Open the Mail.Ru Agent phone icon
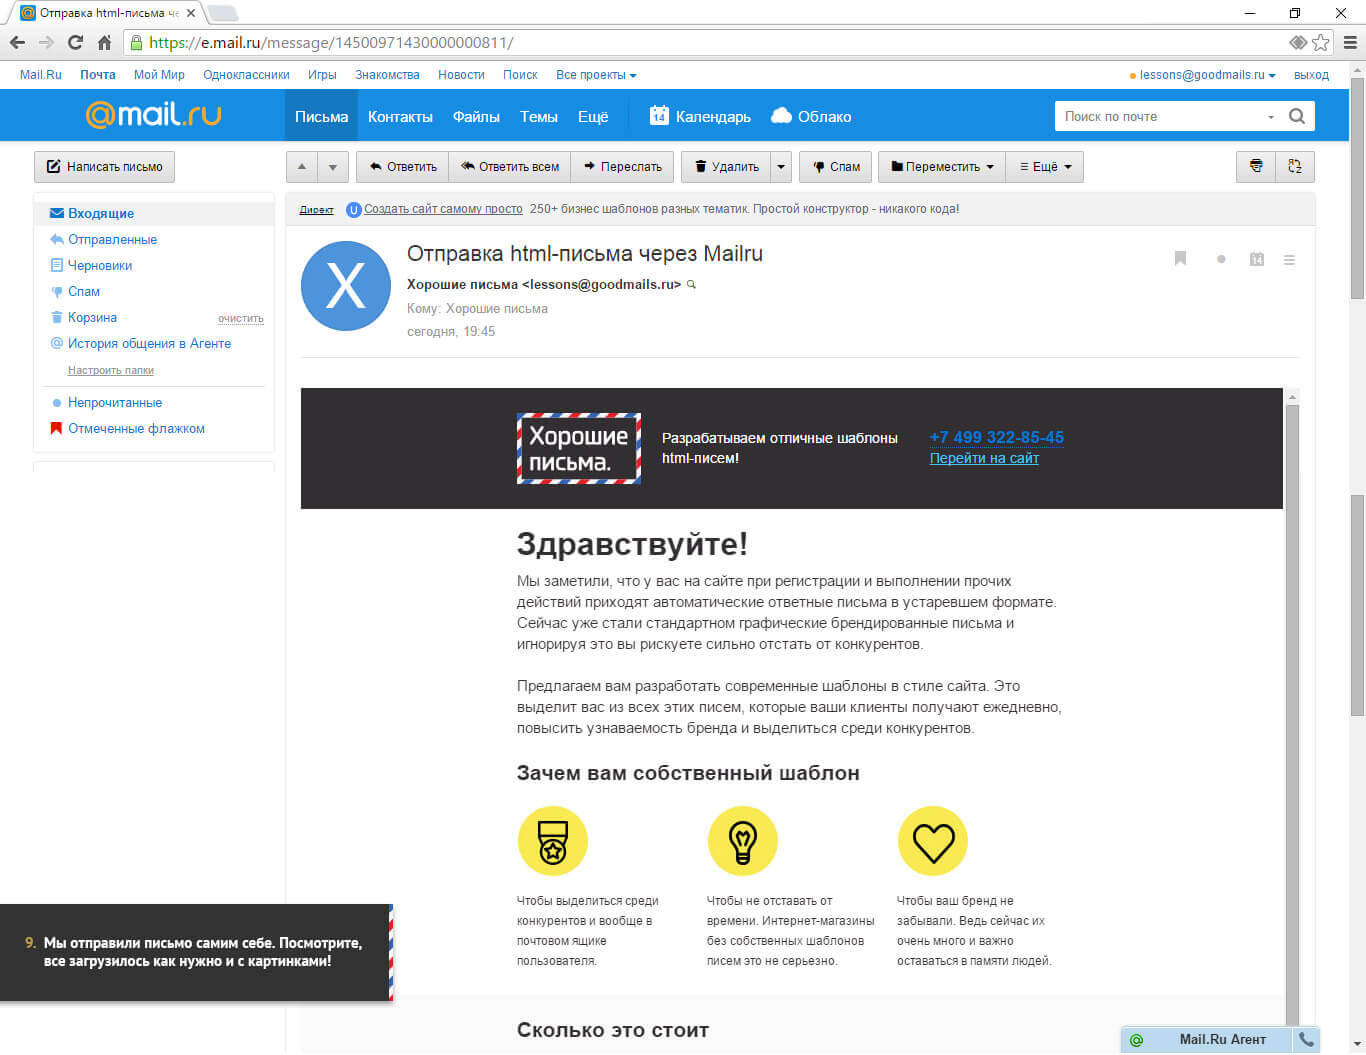The width and height of the screenshot is (1366, 1055). [1306, 1039]
